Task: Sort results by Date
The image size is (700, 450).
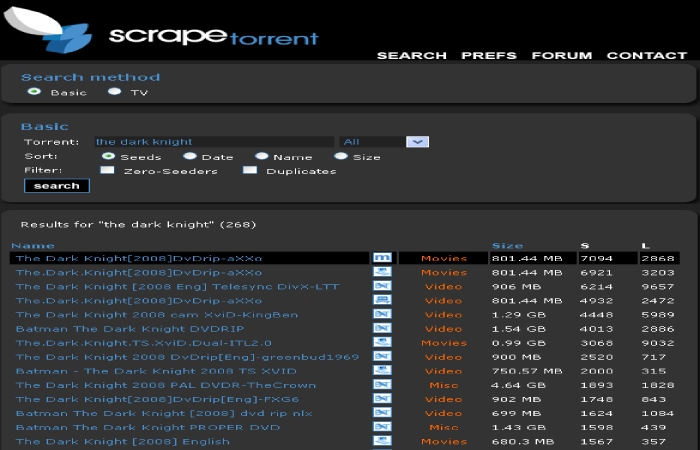Action: coord(190,156)
